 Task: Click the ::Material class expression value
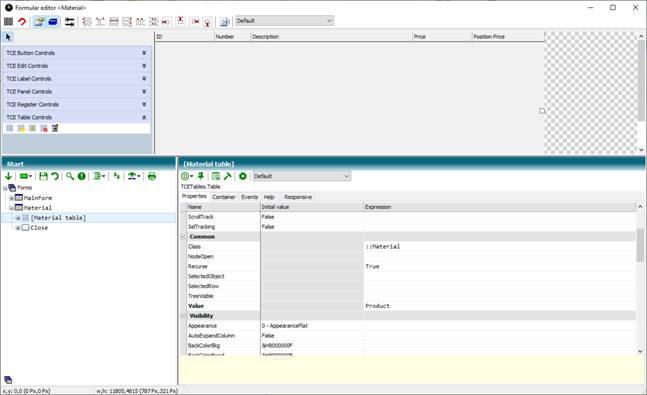pyautogui.click(x=383, y=246)
